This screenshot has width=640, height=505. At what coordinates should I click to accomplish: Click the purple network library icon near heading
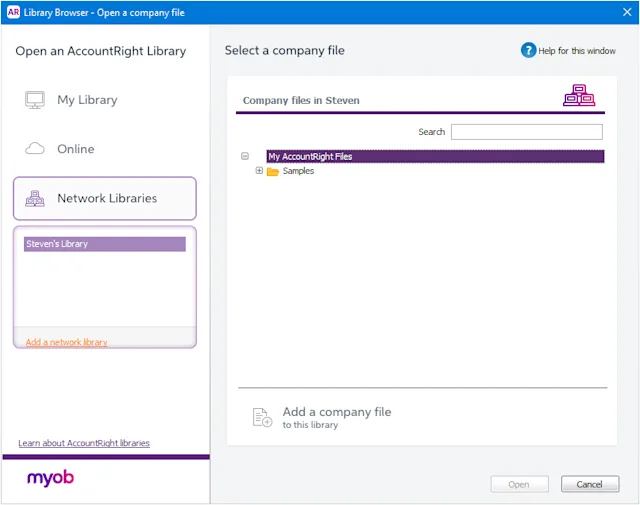[579, 95]
